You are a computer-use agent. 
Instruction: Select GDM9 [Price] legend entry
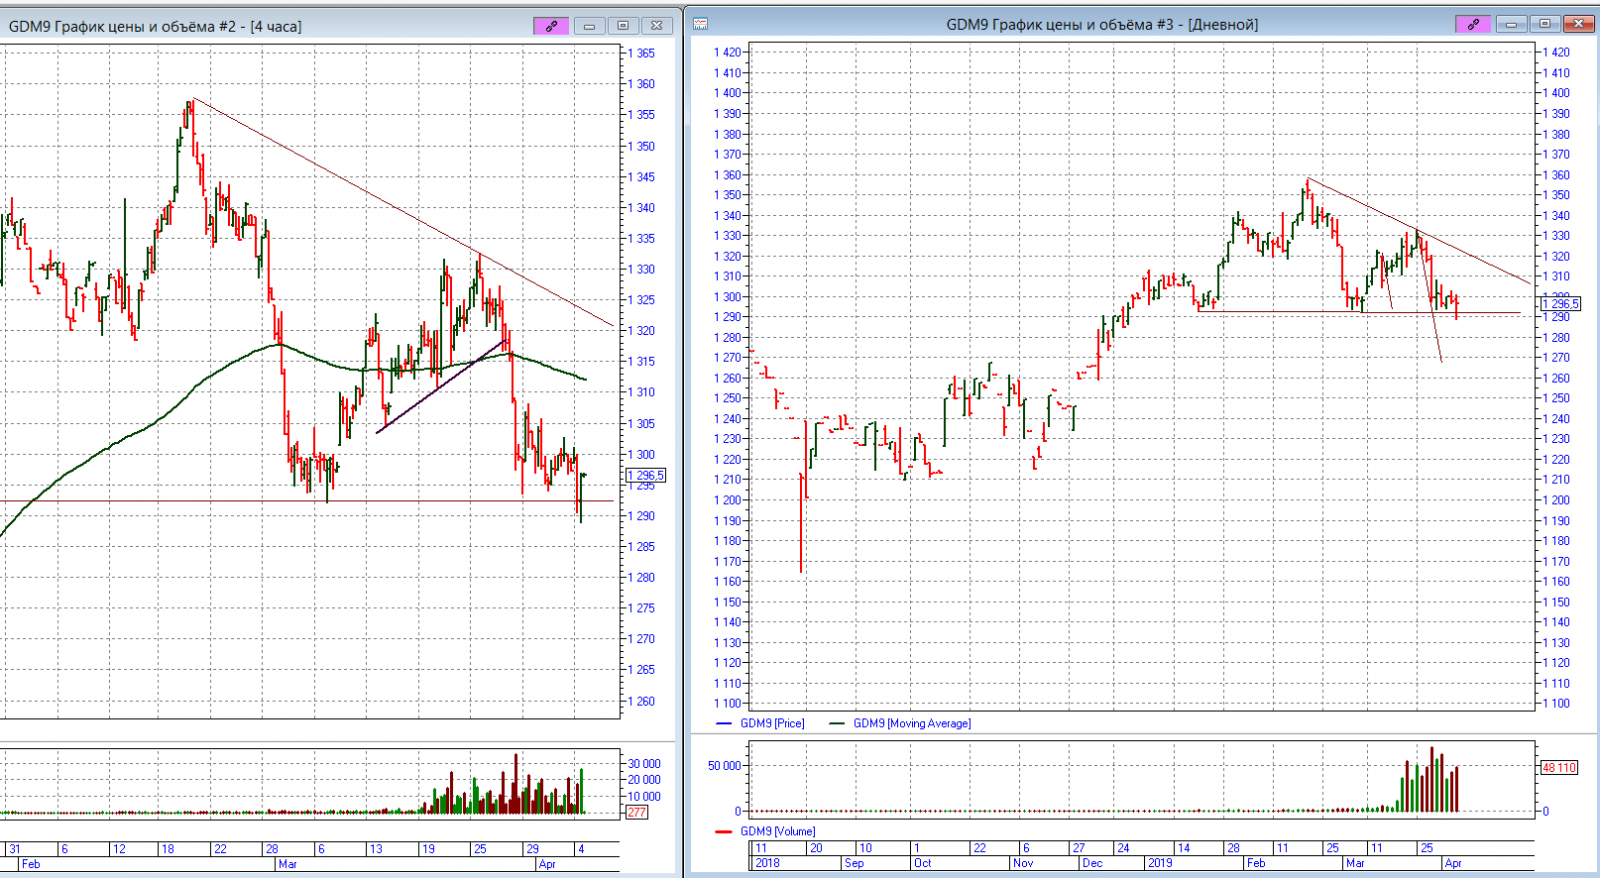coord(772,723)
